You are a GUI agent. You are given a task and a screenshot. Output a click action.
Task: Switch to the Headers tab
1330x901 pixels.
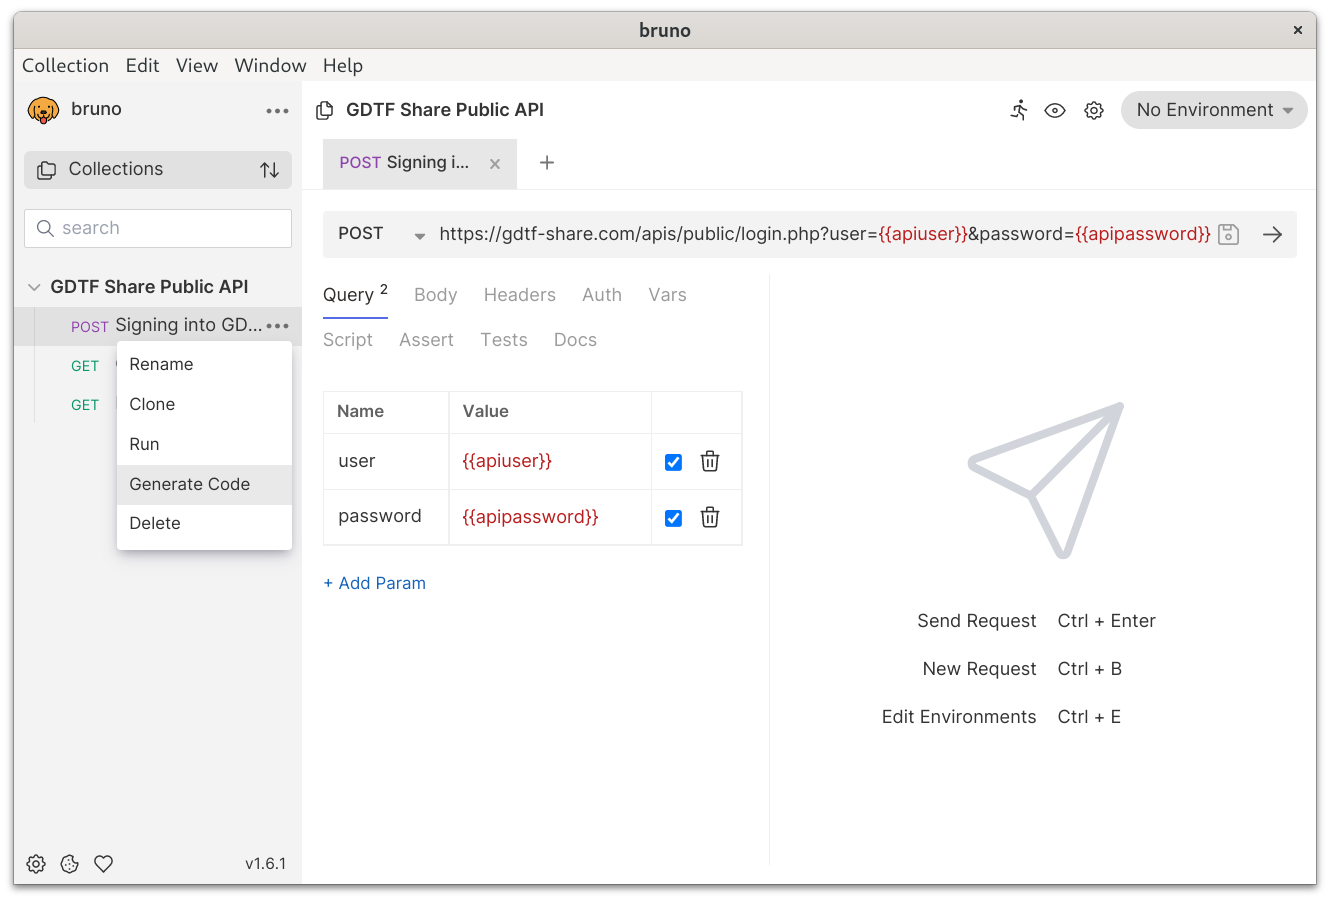(519, 295)
